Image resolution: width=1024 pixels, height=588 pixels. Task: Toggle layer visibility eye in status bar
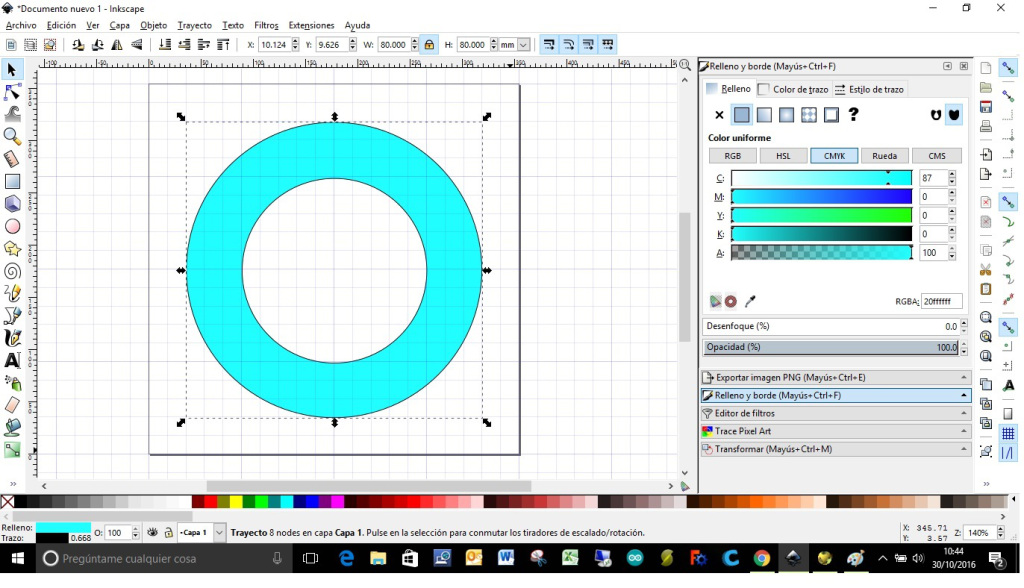pyautogui.click(x=152, y=533)
